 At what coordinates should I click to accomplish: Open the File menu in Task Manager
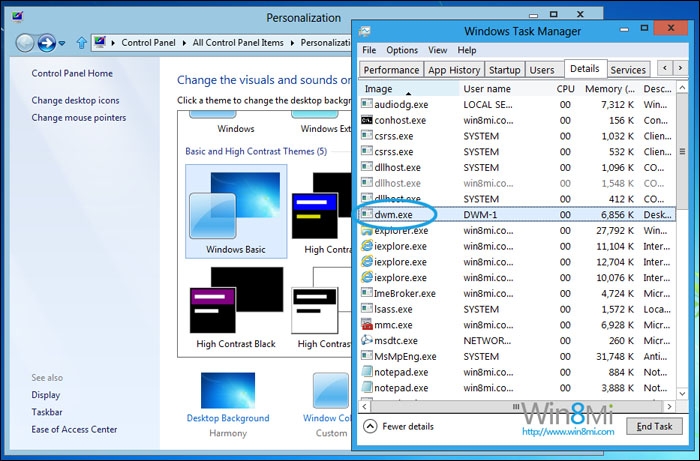[369, 50]
